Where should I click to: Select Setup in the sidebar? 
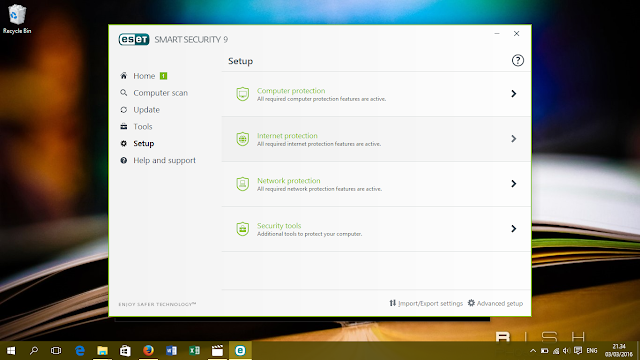[x=144, y=144]
